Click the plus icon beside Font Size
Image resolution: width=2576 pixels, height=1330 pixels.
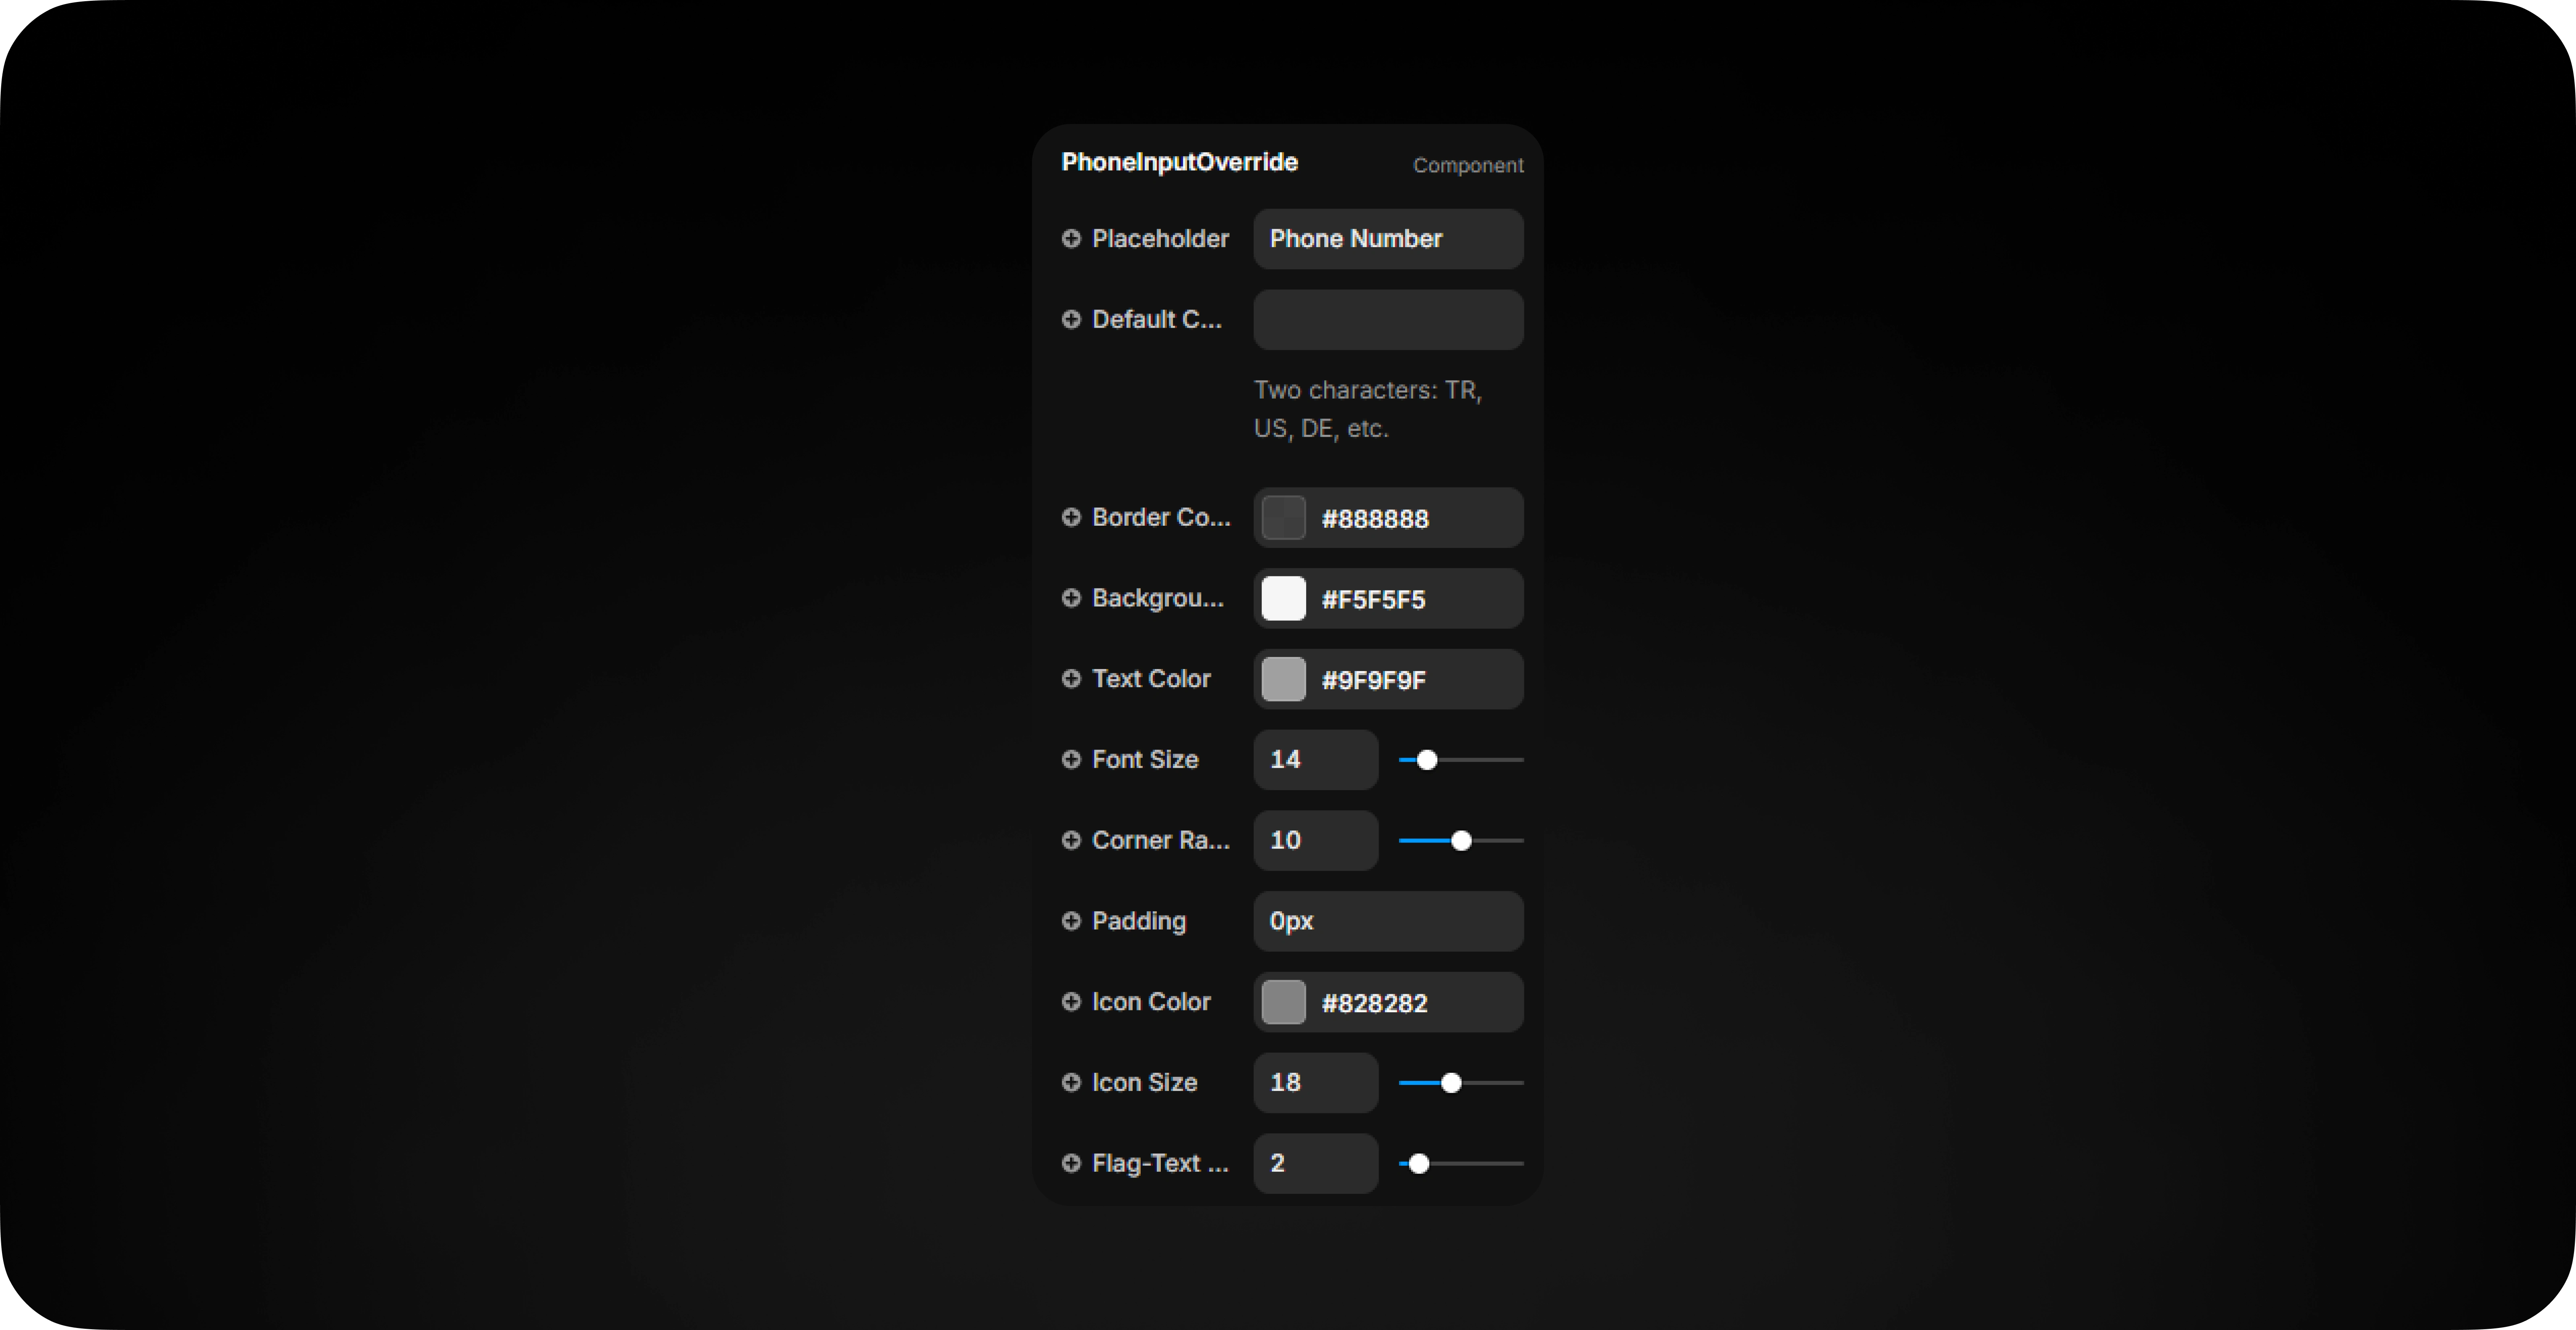click(x=1071, y=760)
